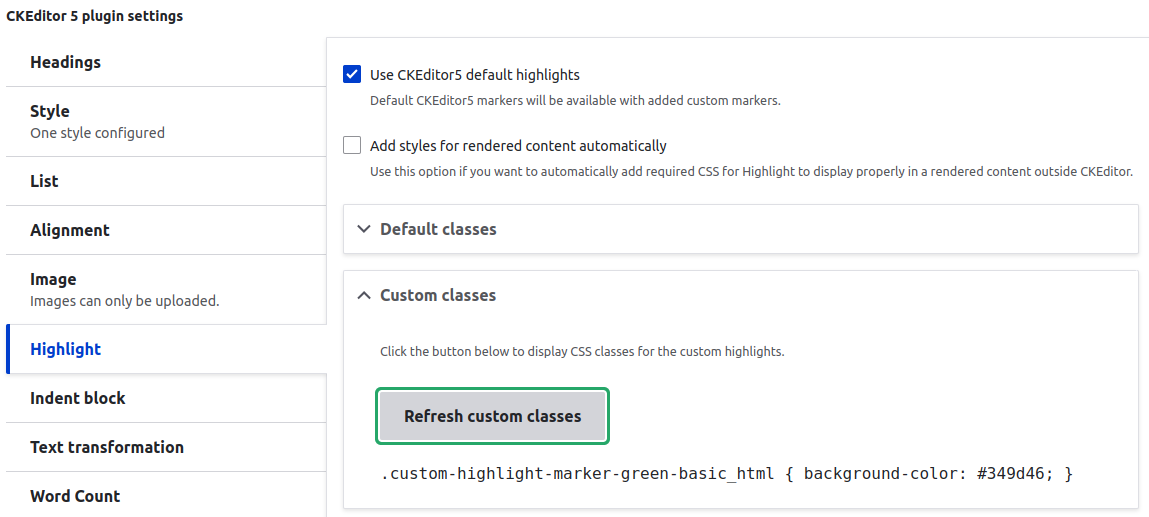
Task: Show the Indent block settings
Action: [78, 398]
